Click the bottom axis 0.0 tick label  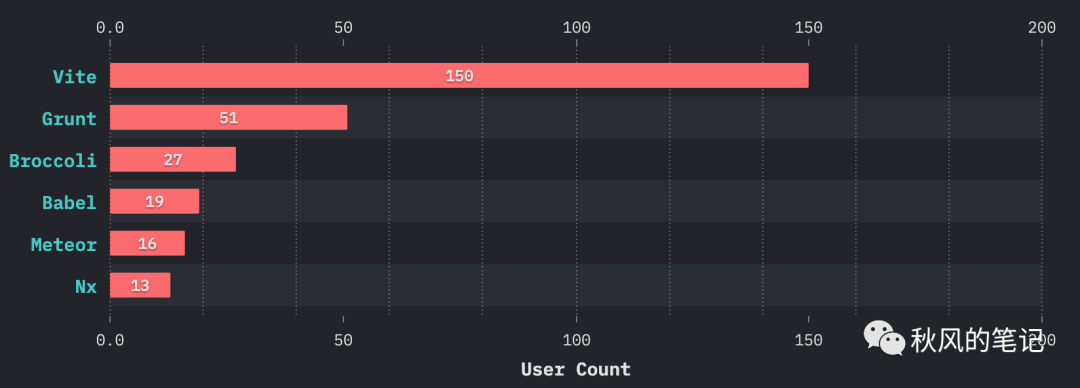(x=110, y=340)
